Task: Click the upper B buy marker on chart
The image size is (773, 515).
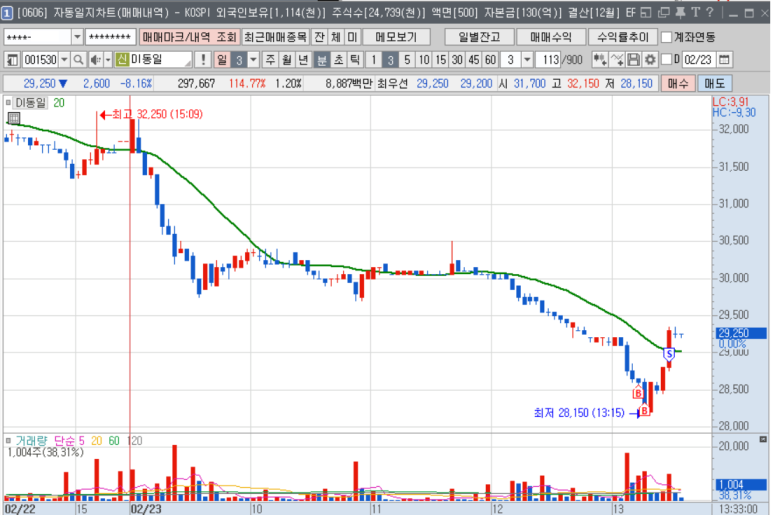Action: 638,392
